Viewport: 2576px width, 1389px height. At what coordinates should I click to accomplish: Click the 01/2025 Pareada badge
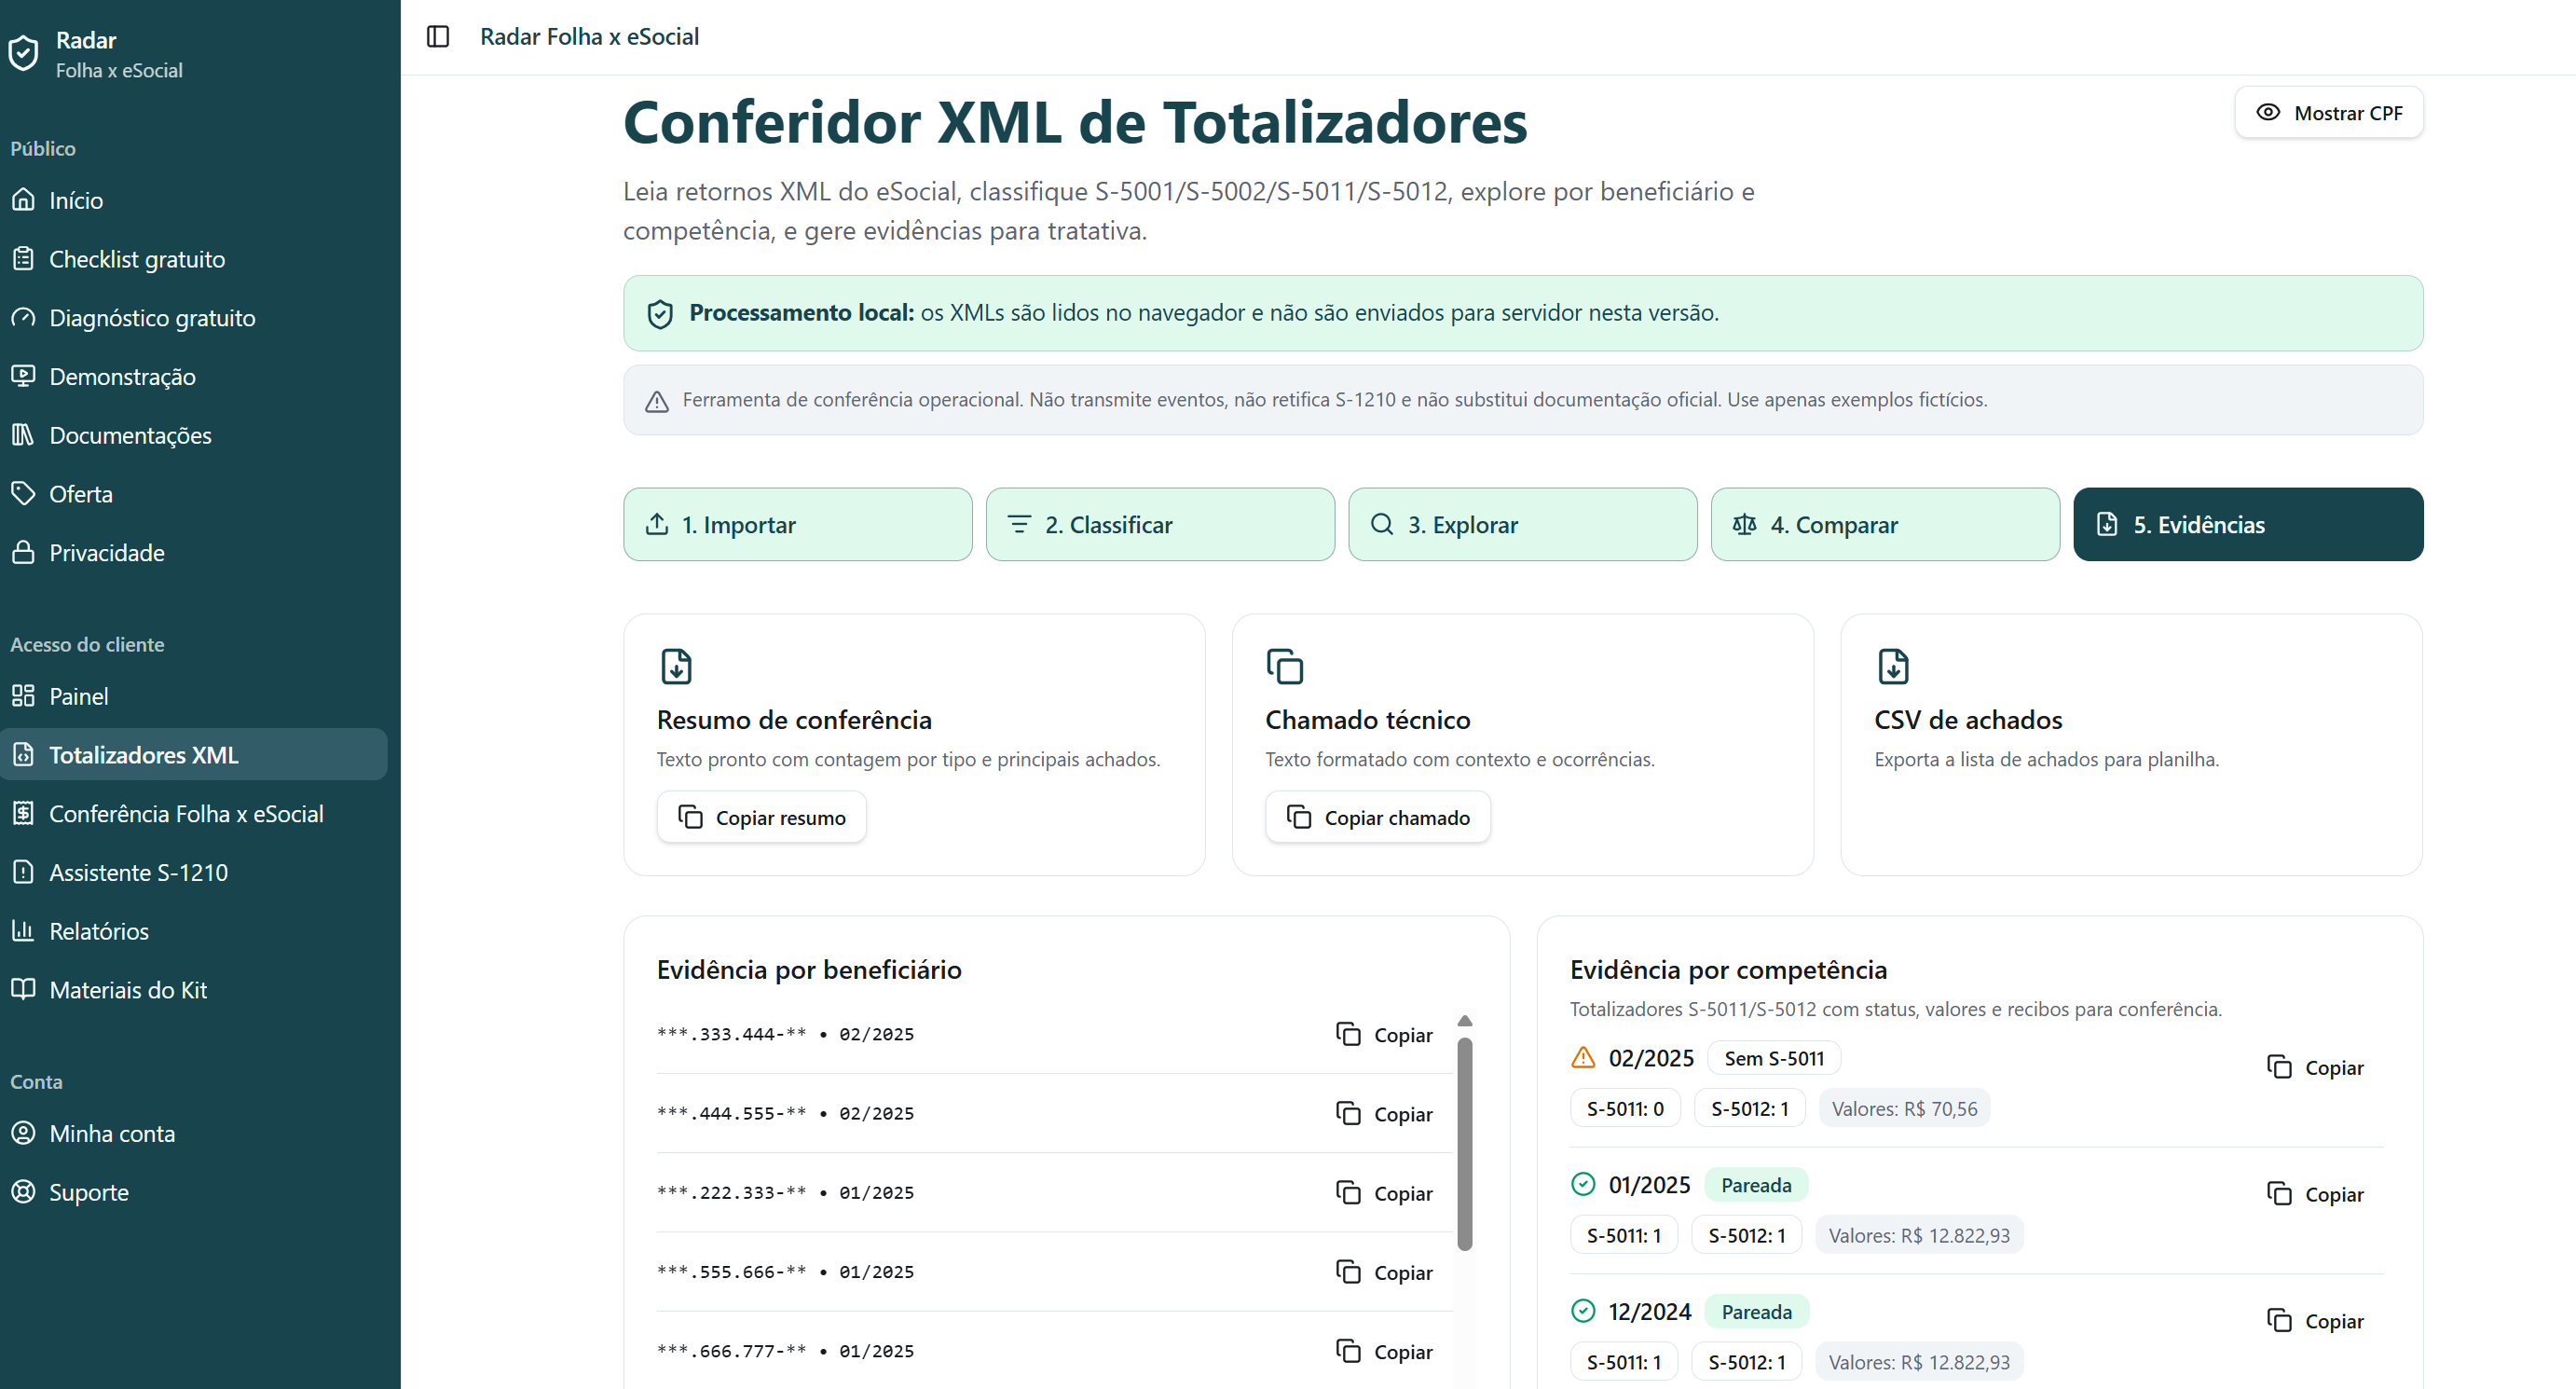1756,1185
